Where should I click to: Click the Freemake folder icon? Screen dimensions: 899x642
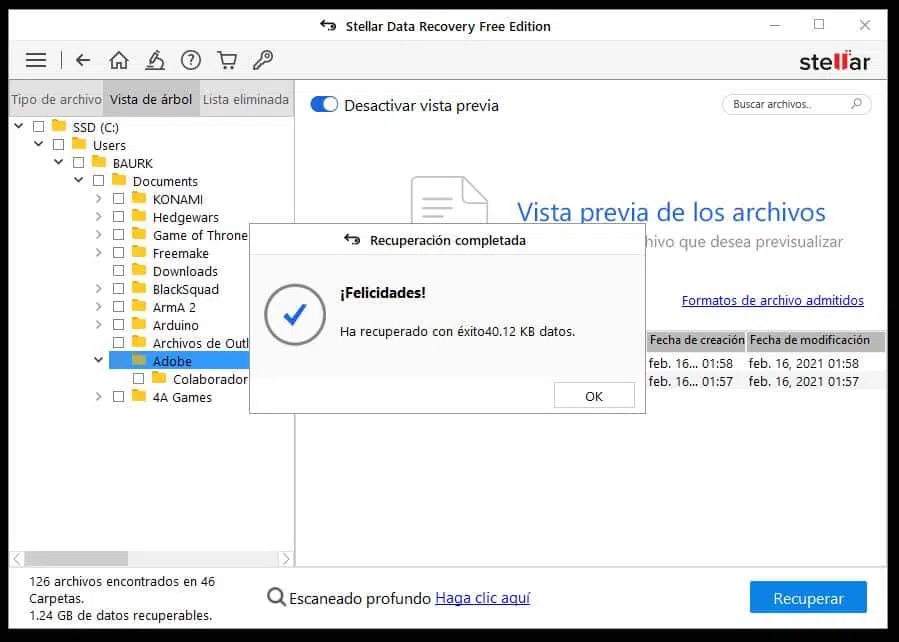(139, 252)
